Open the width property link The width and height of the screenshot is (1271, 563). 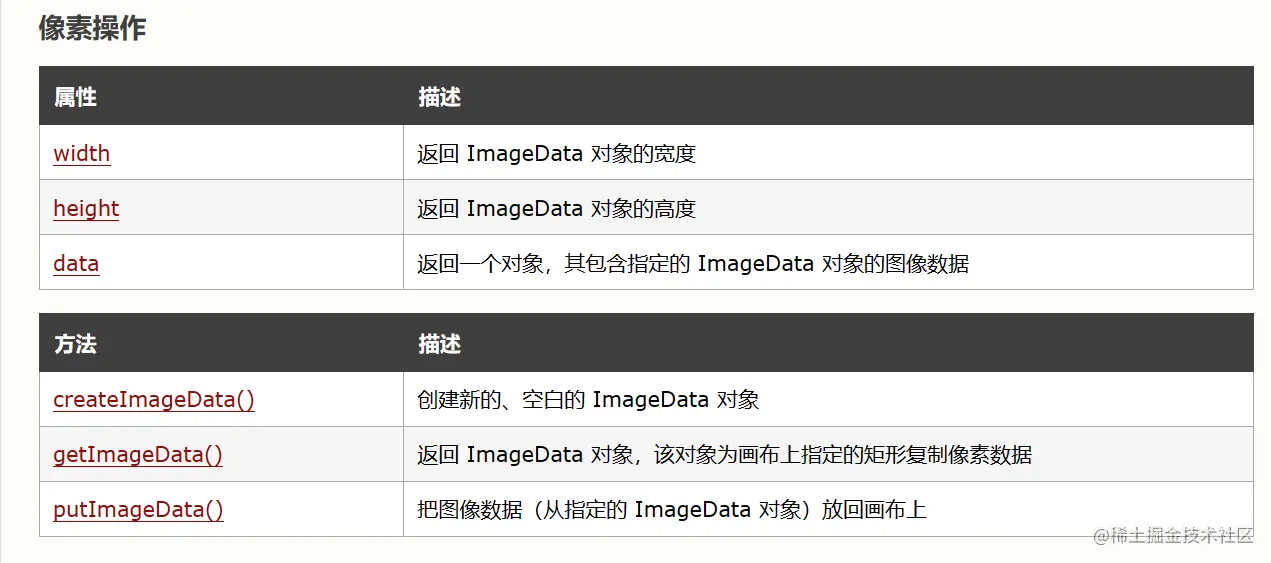click(x=81, y=153)
